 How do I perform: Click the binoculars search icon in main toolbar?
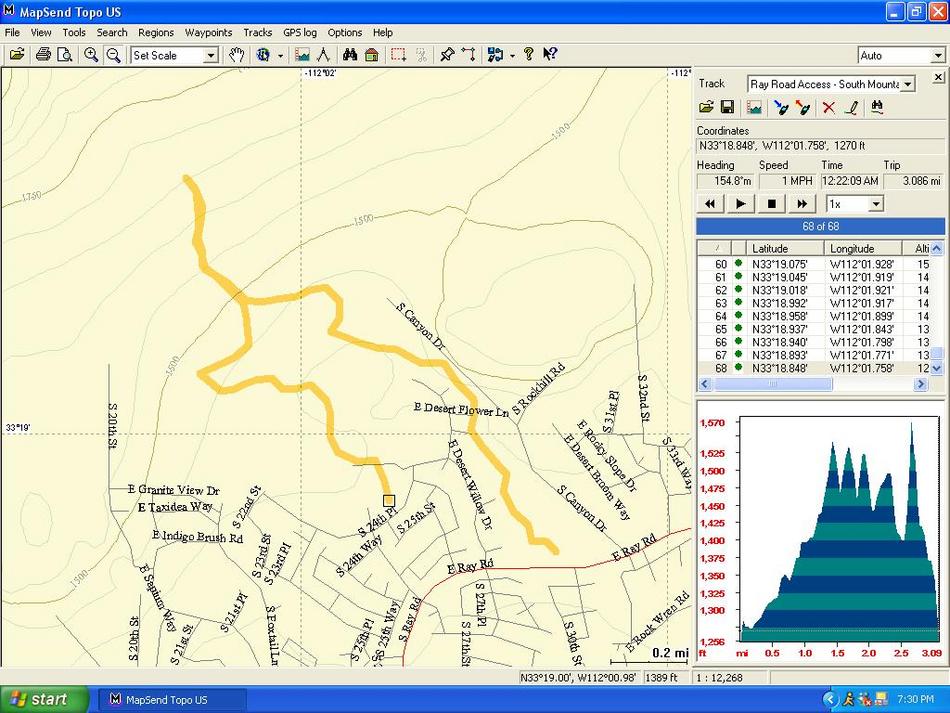point(350,55)
